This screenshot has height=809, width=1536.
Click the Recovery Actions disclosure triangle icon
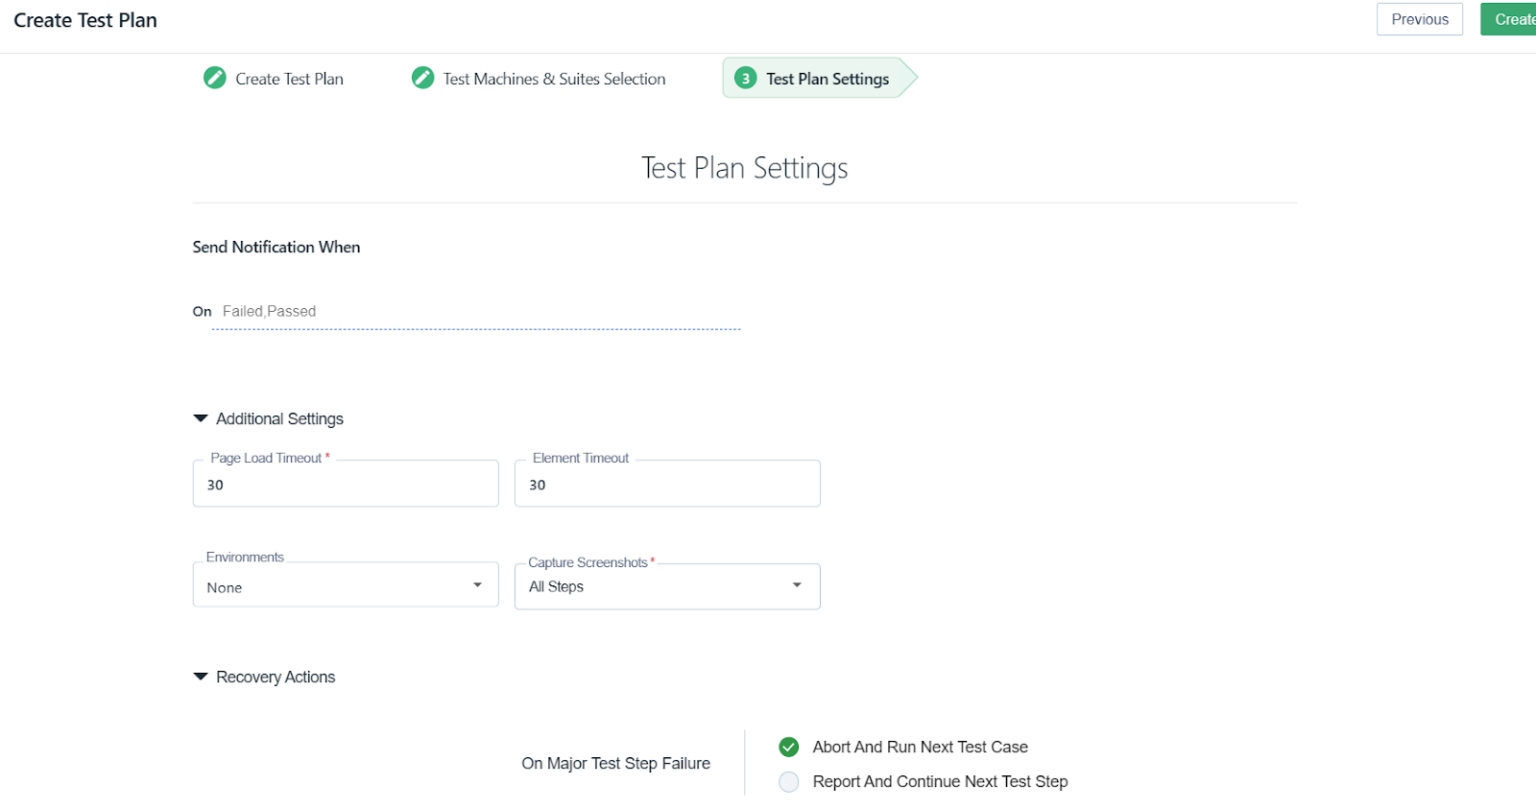coord(199,676)
